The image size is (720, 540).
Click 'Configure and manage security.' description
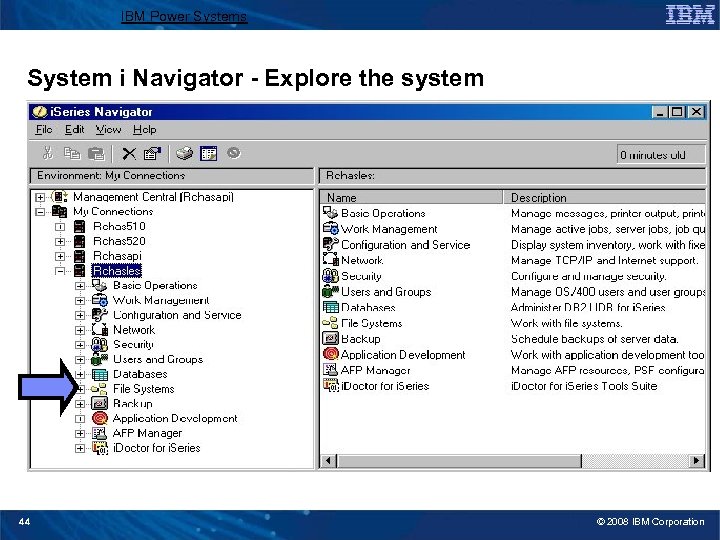589,276
